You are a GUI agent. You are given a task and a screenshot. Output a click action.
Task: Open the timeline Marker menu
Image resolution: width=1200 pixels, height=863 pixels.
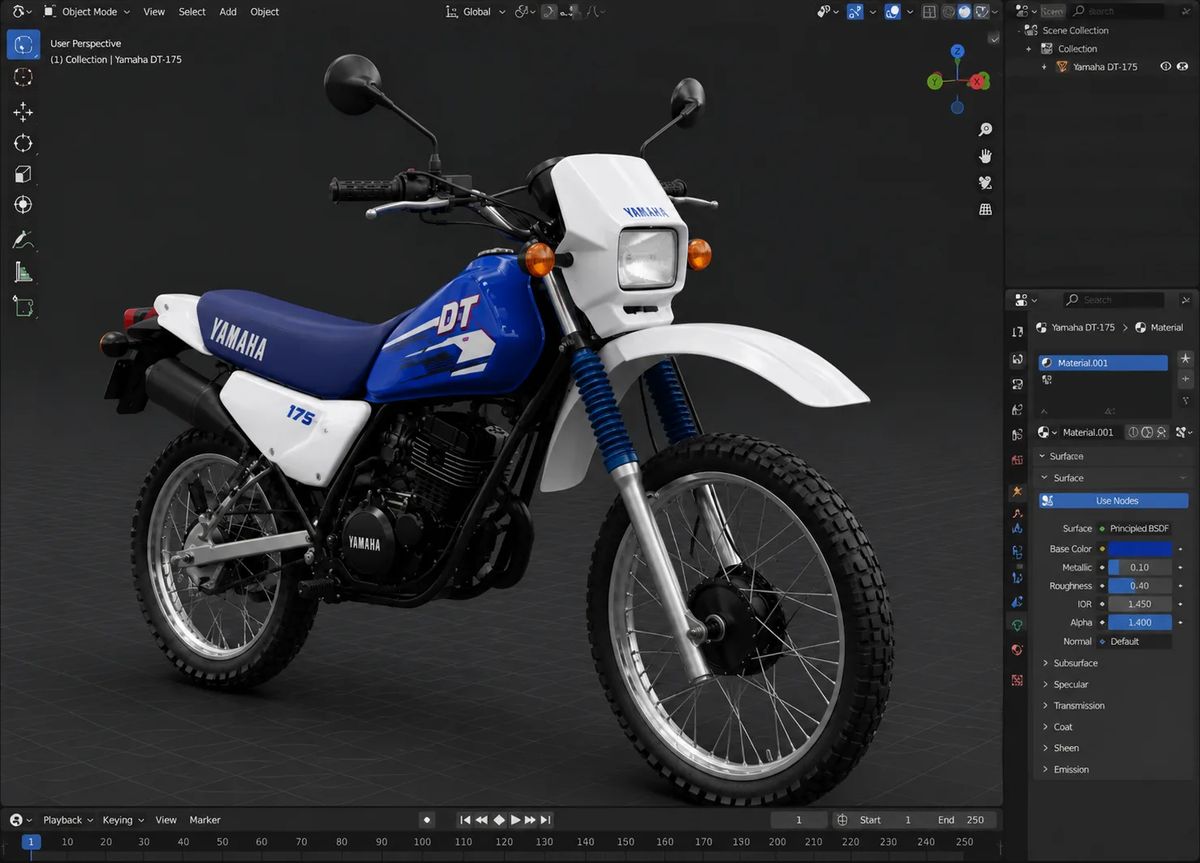pos(205,820)
